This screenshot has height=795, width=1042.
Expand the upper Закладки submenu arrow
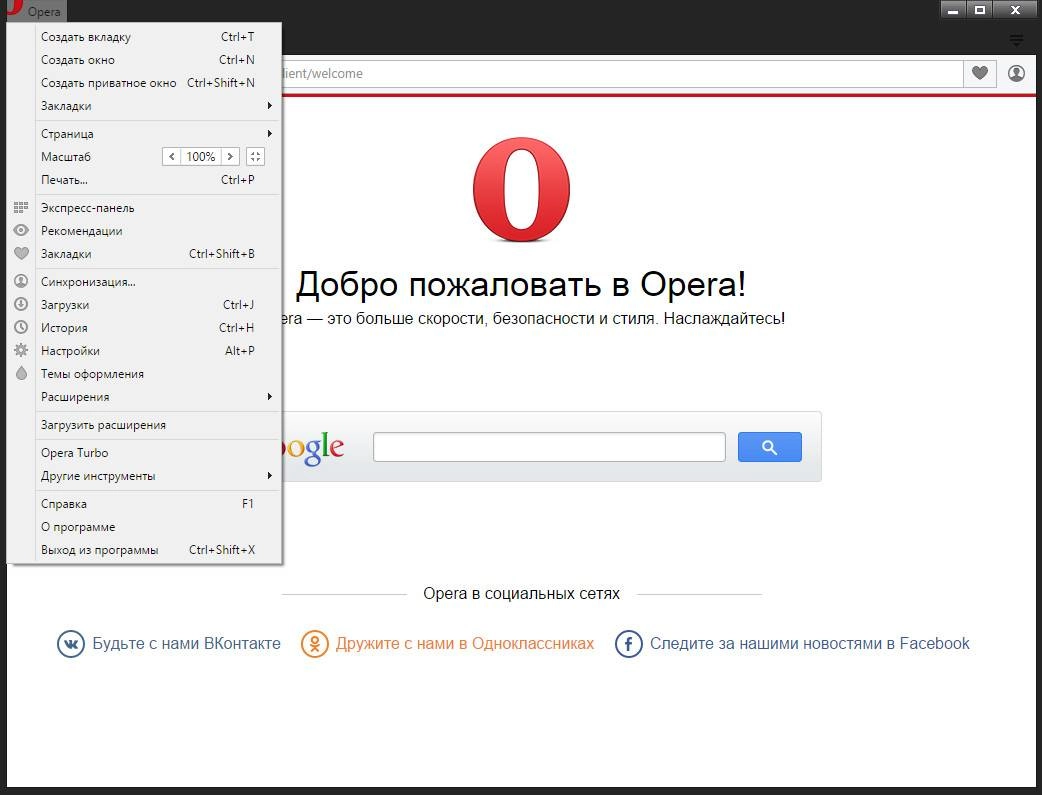click(x=269, y=106)
